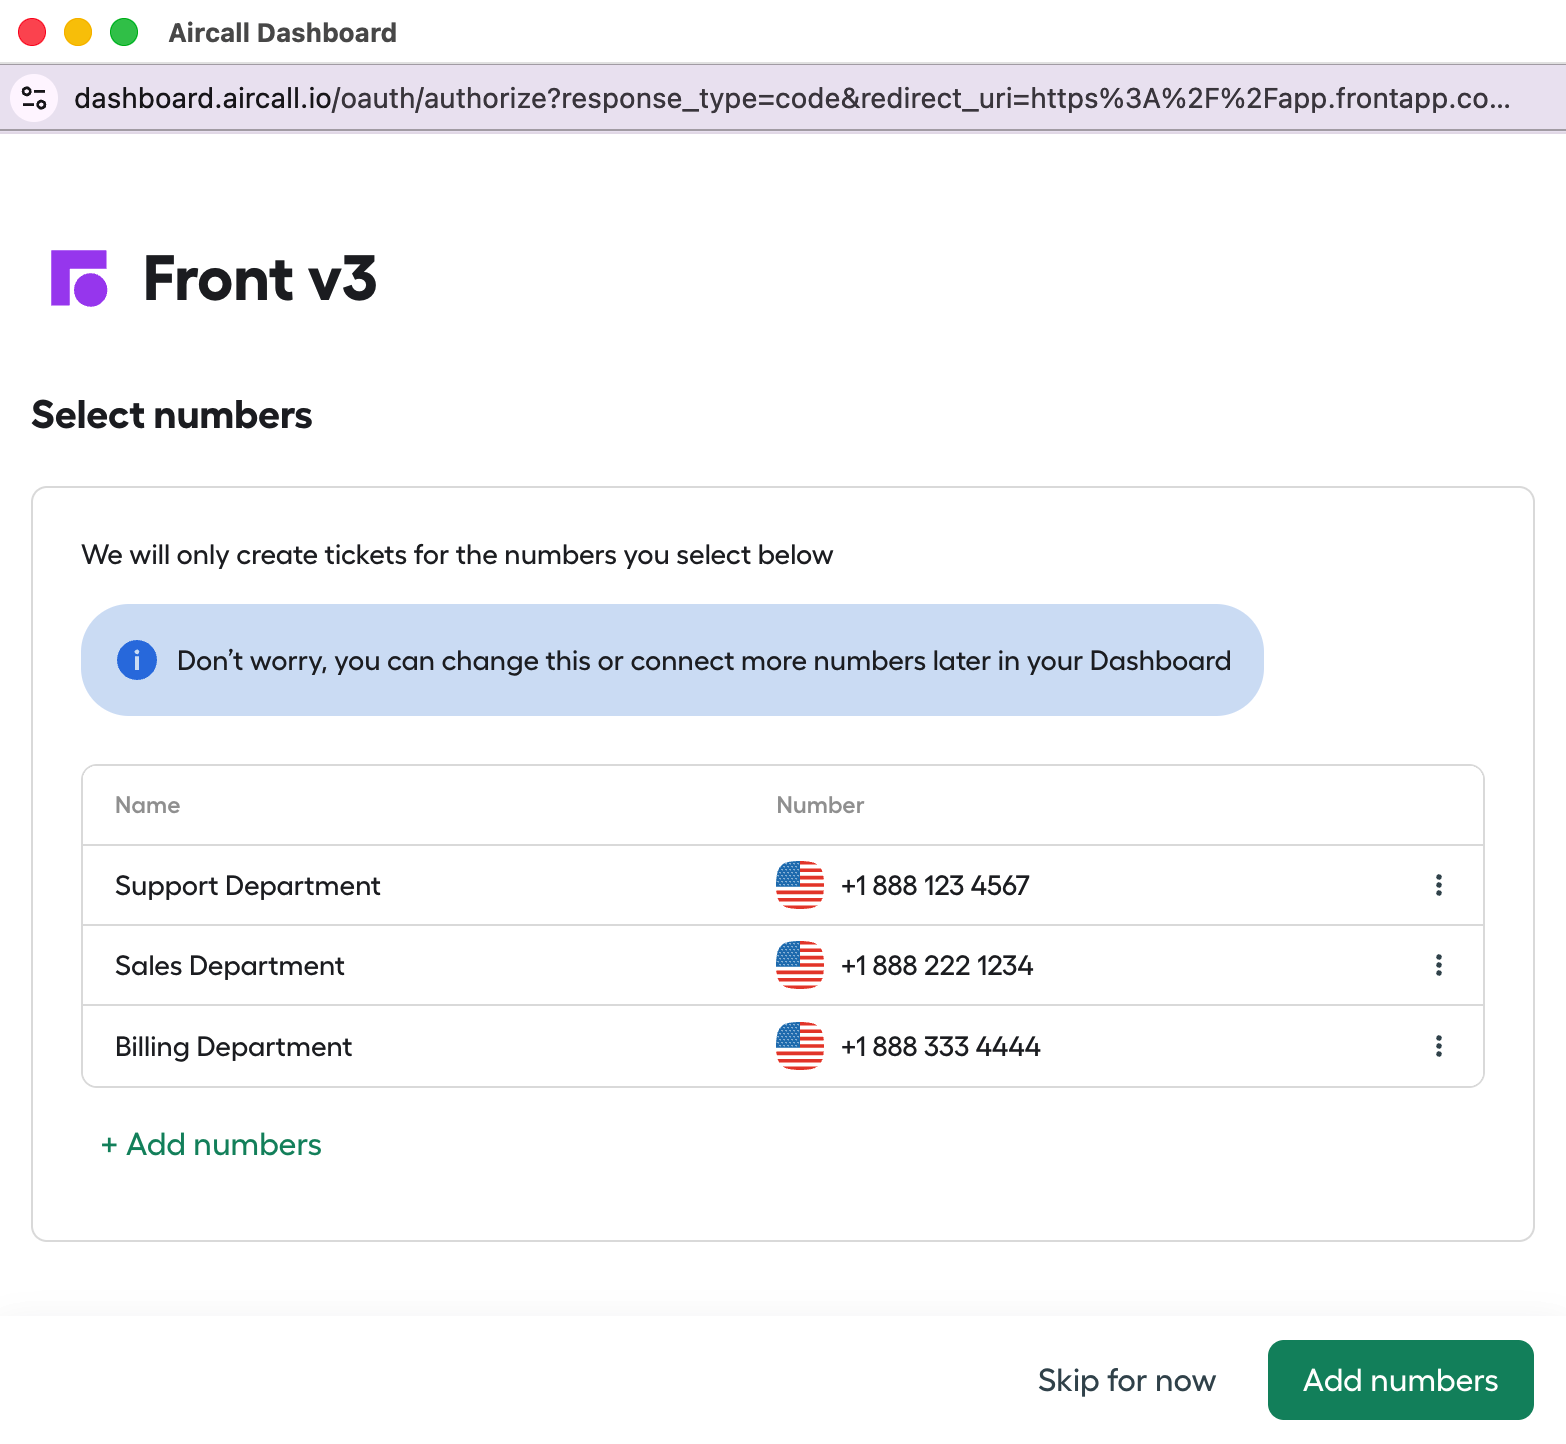Select the Billing Department row name

233,1047
